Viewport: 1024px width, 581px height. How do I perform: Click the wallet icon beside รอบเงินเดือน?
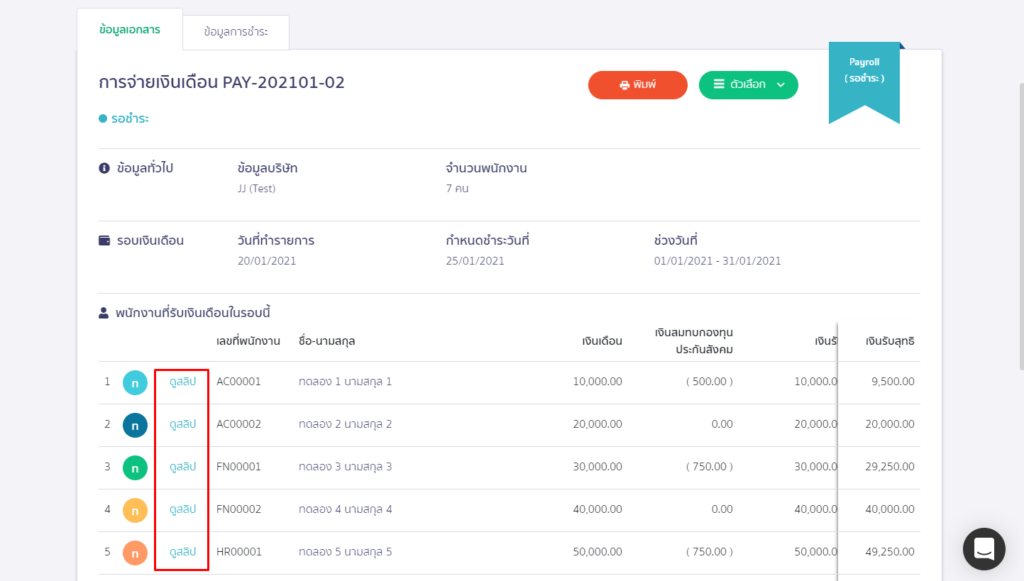(x=104, y=240)
